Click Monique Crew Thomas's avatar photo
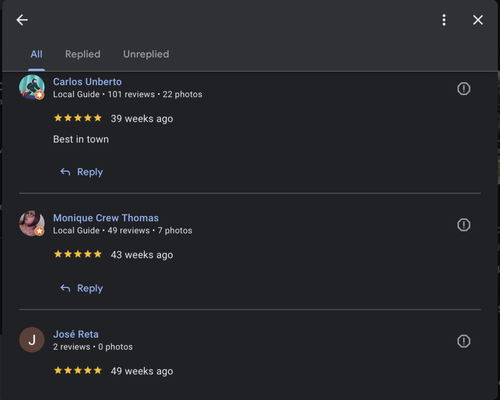The width and height of the screenshot is (500, 400). (32, 223)
